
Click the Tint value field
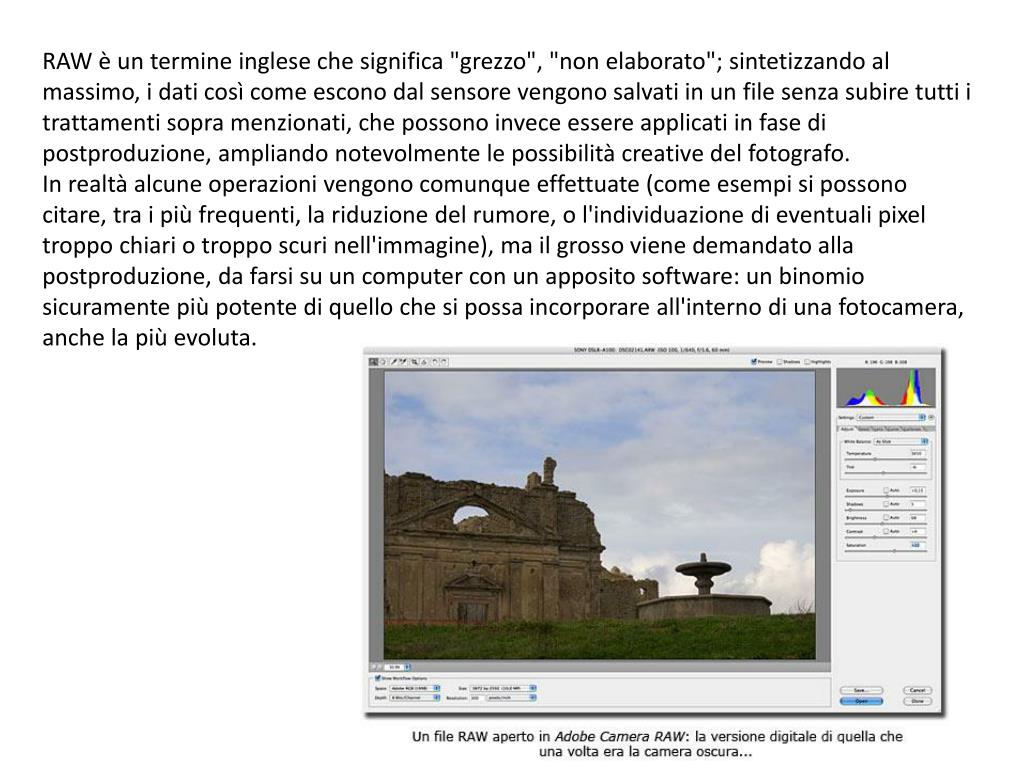point(918,467)
